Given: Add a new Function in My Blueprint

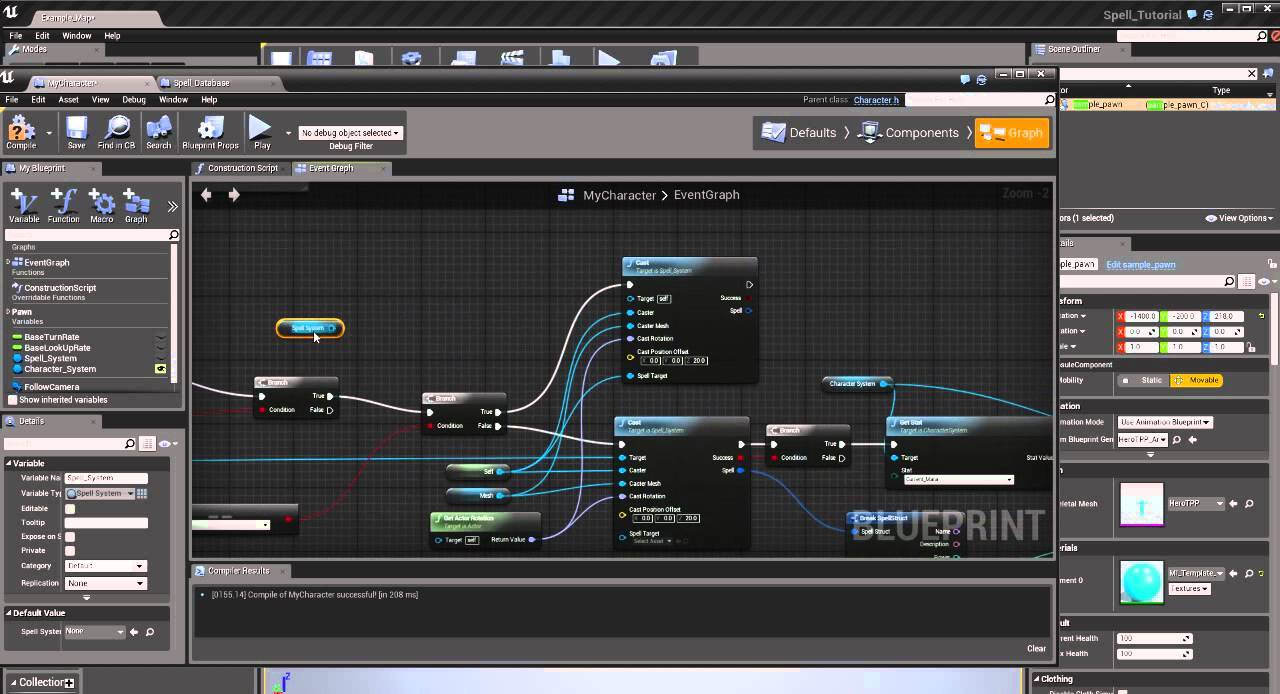Looking at the screenshot, I should point(63,206).
